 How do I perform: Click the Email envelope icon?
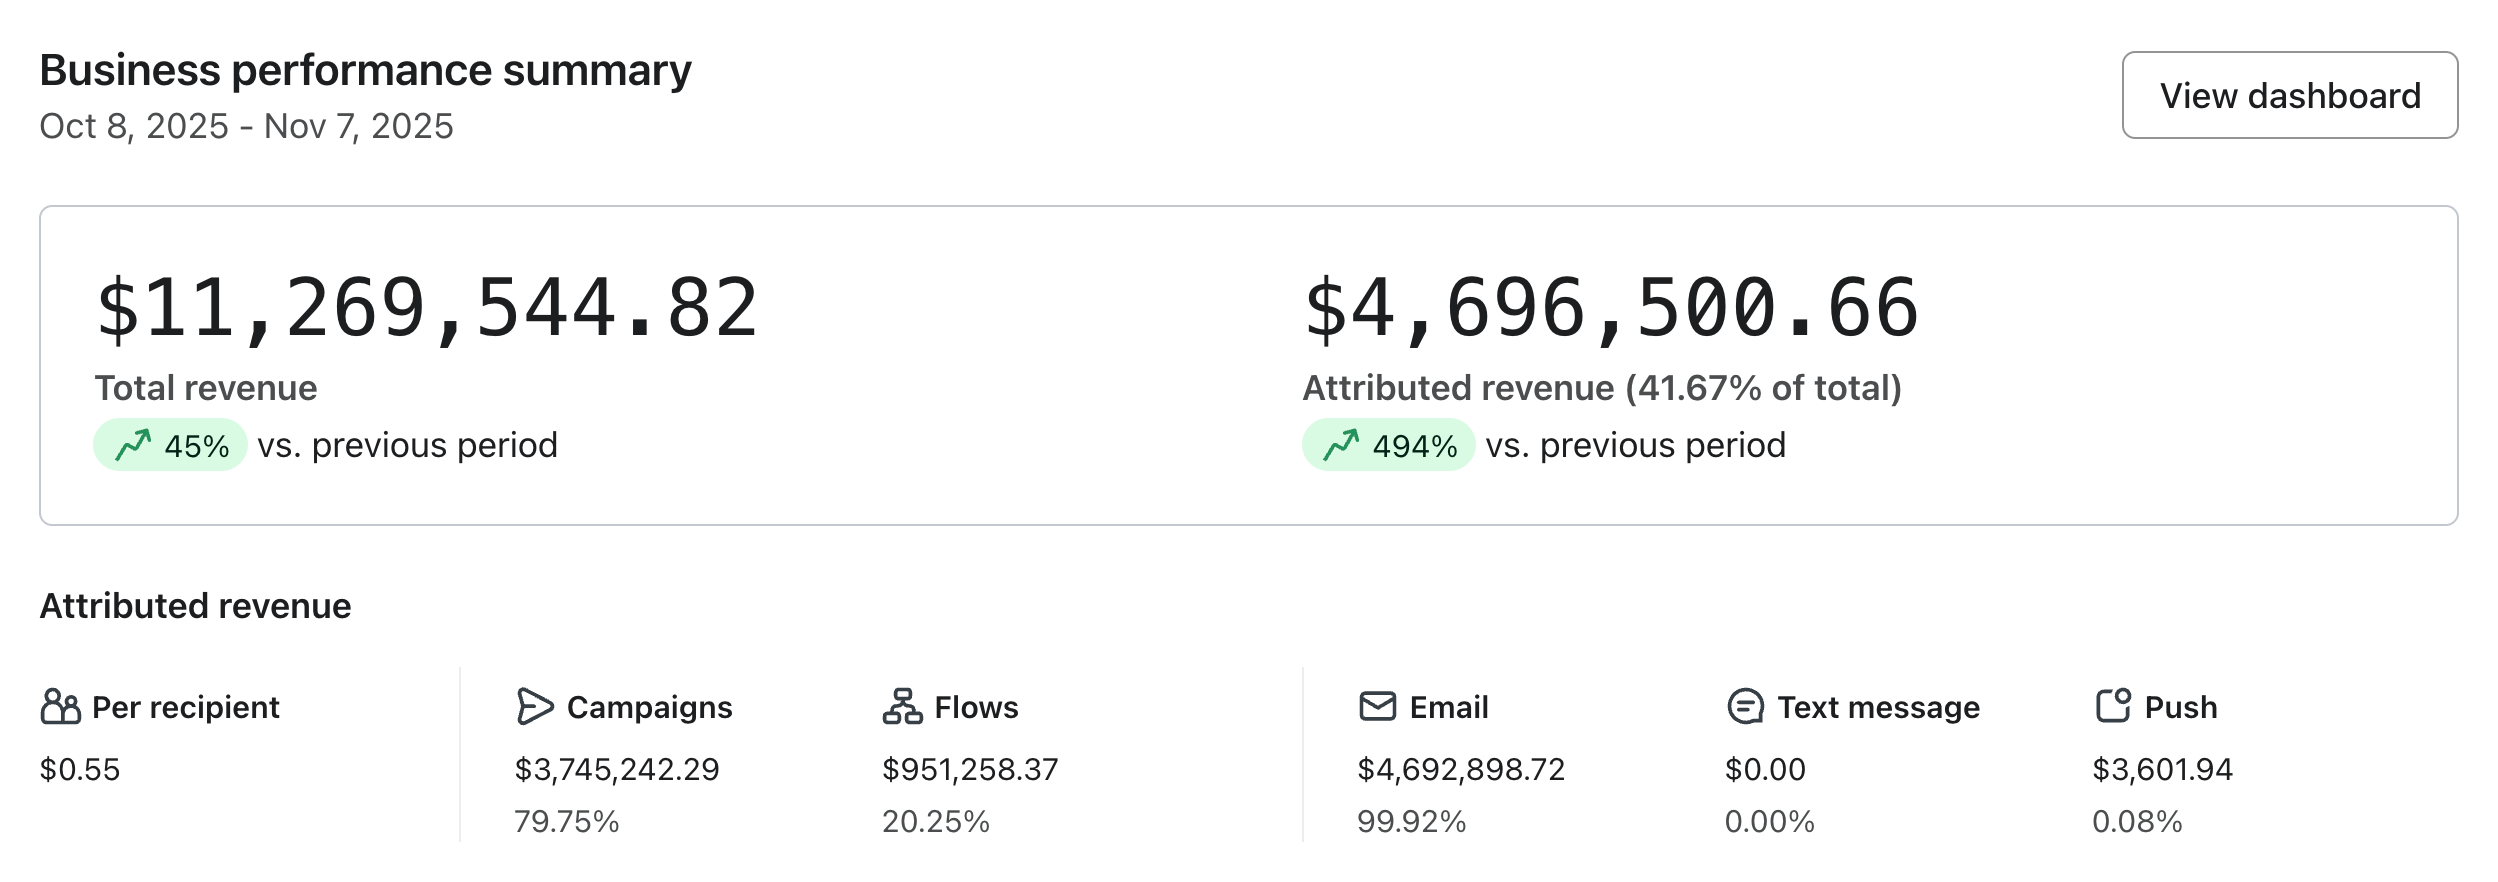[x=1377, y=707]
